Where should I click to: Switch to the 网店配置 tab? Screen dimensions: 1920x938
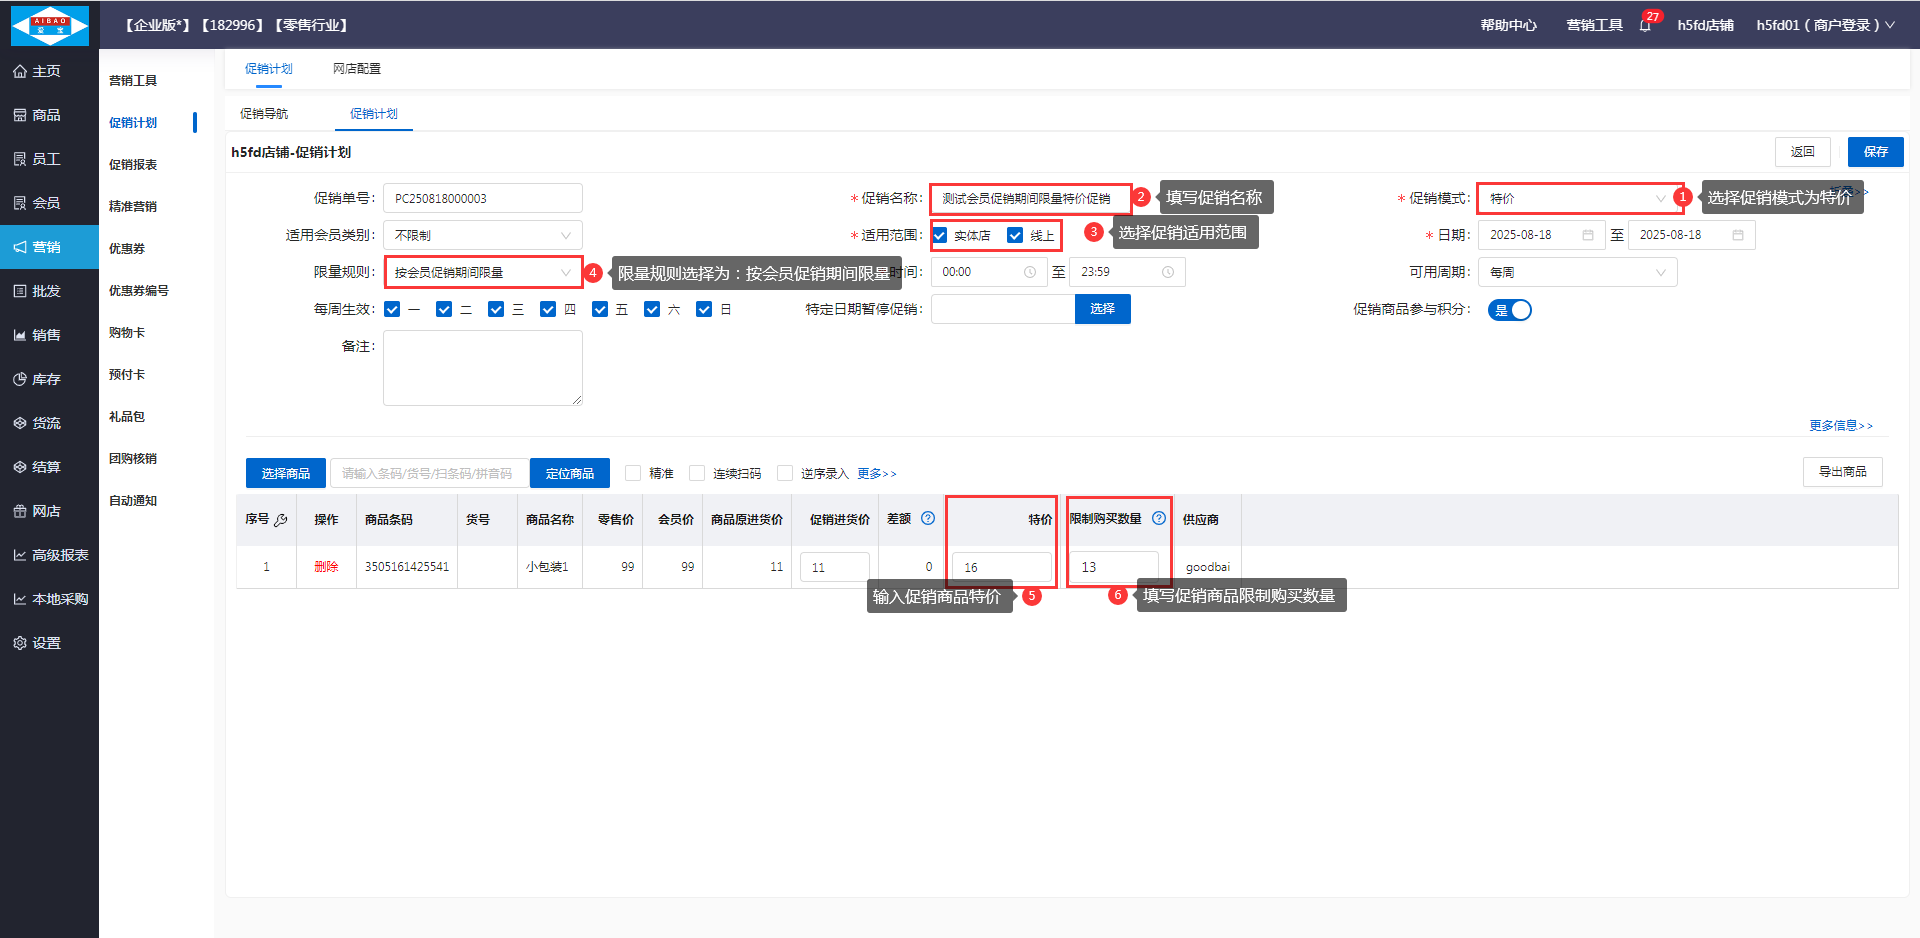coord(357,69)
